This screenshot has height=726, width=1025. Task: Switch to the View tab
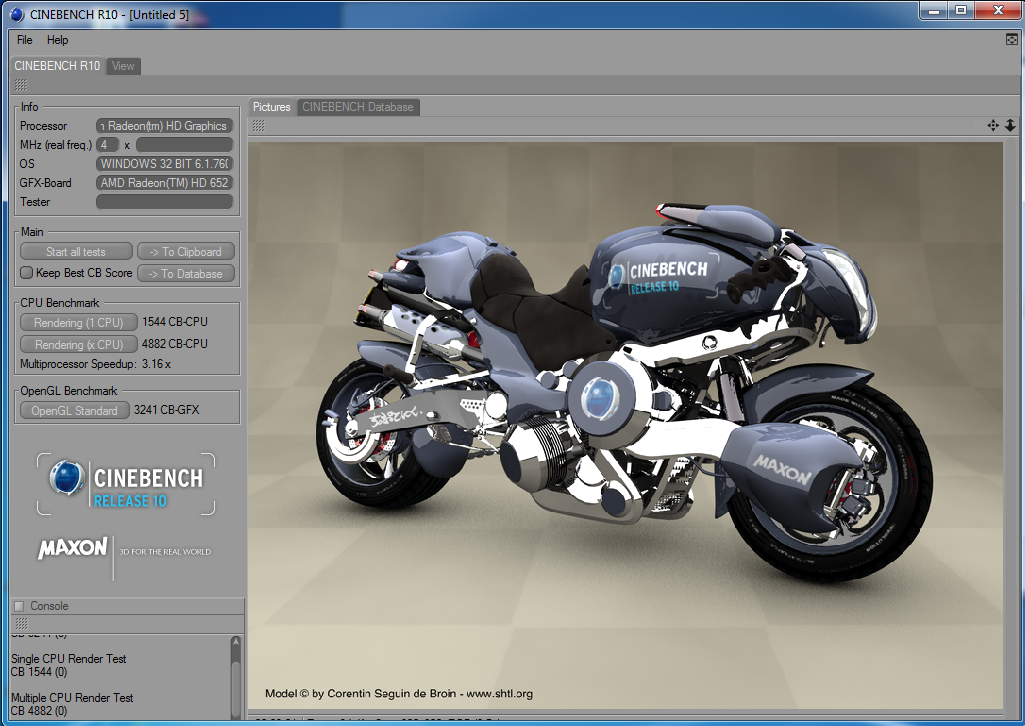(123, 66)
